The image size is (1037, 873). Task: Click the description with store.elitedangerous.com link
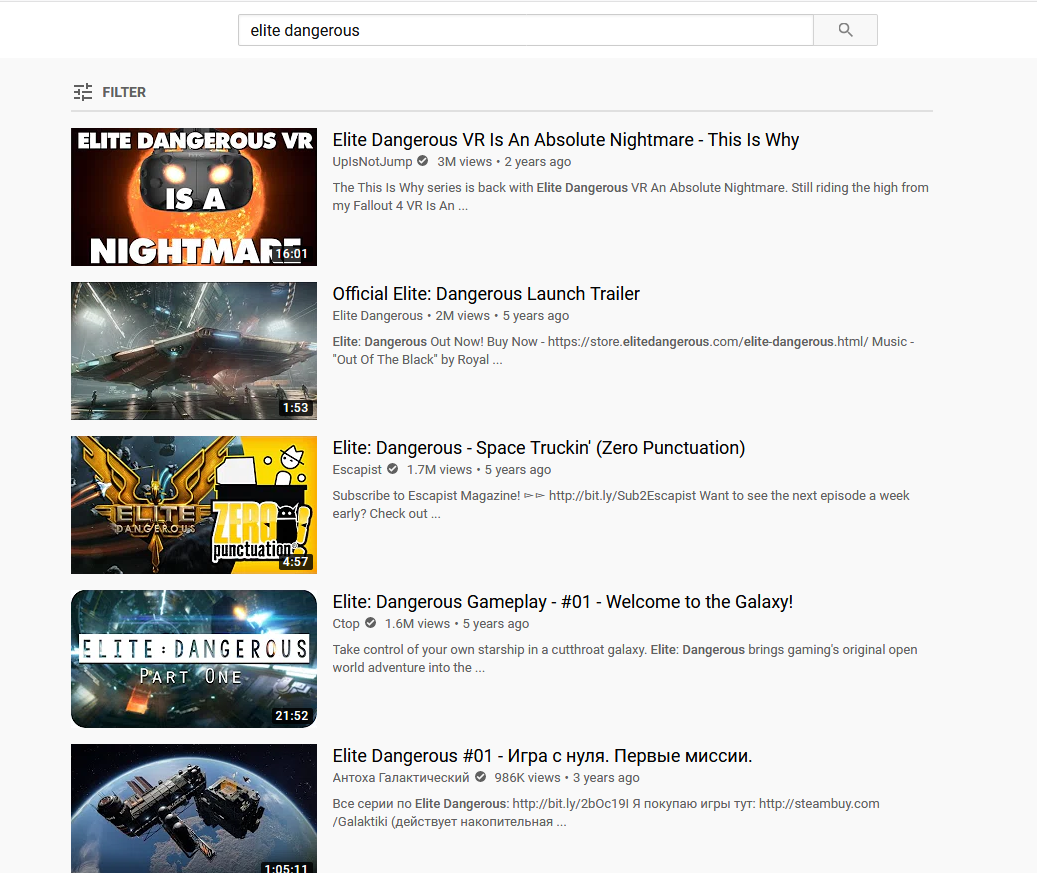point(623,351)
